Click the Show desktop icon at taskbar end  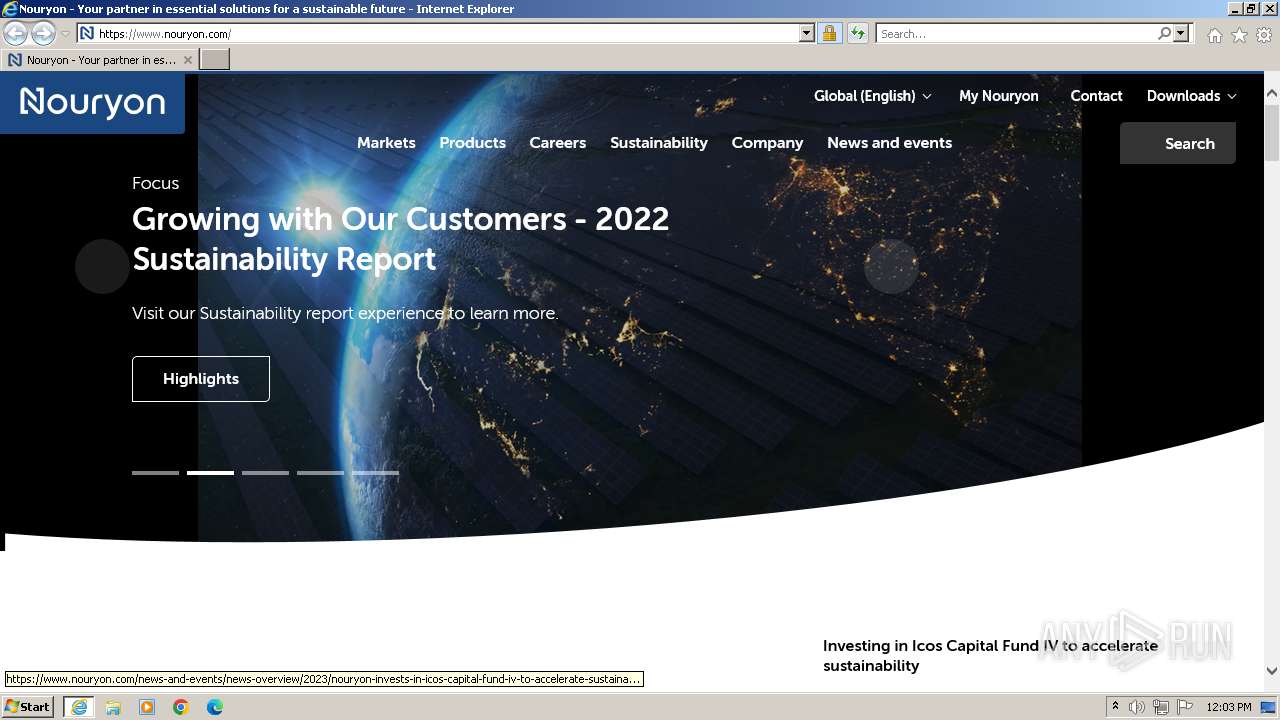pos(1268,707)
